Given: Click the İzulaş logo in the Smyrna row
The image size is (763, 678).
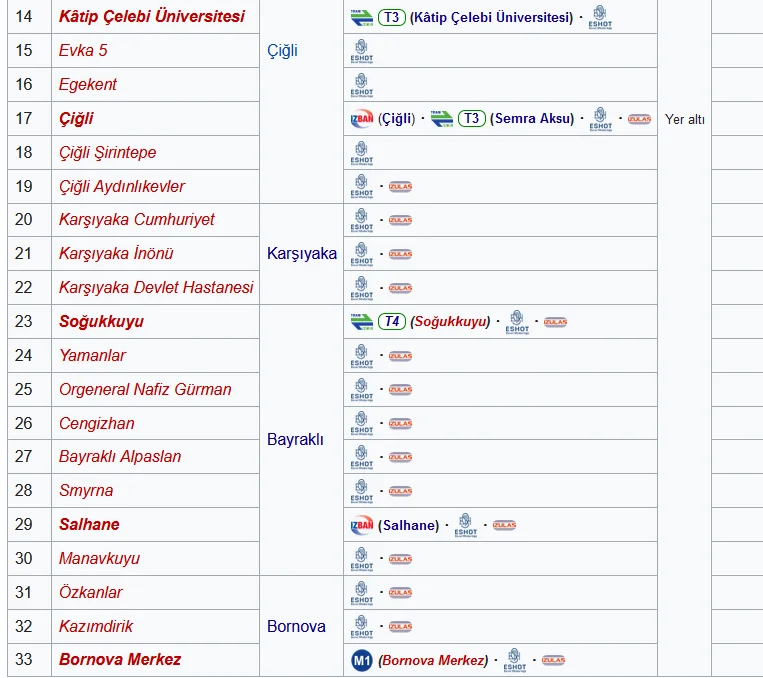Looking at the screenshot, I should 400,491.
